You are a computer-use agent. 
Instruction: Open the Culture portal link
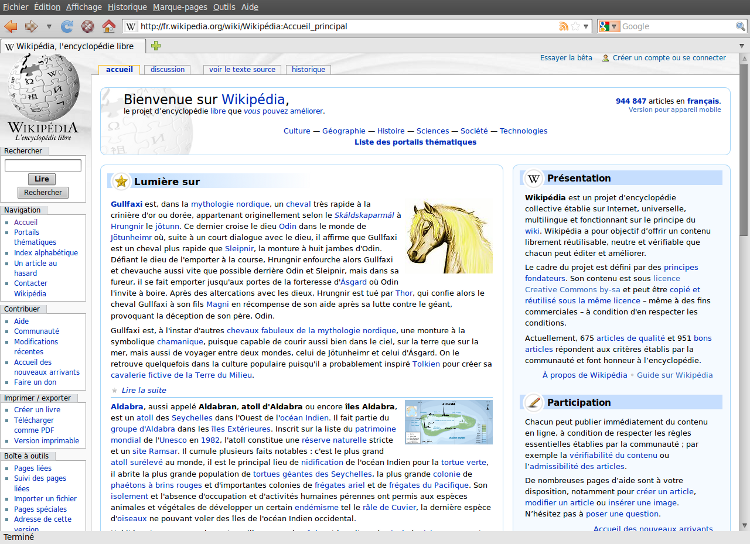pyautogui.click(x=297, y=131)
